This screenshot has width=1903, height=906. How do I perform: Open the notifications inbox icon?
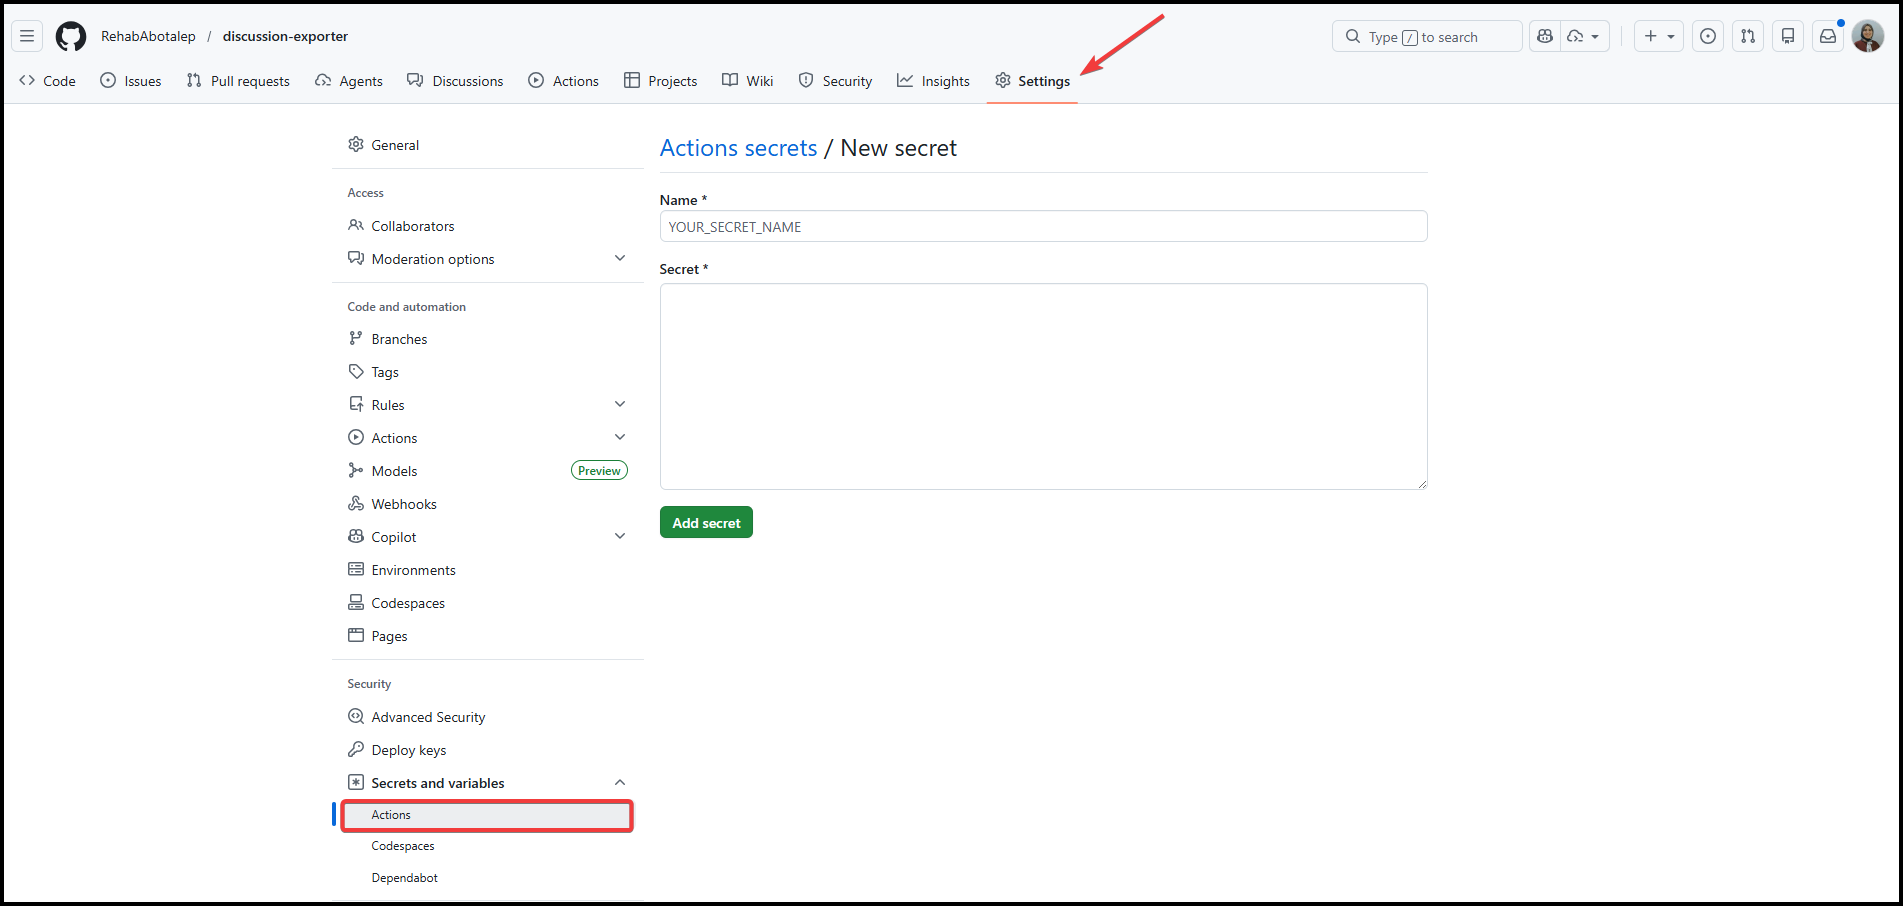1827,37
